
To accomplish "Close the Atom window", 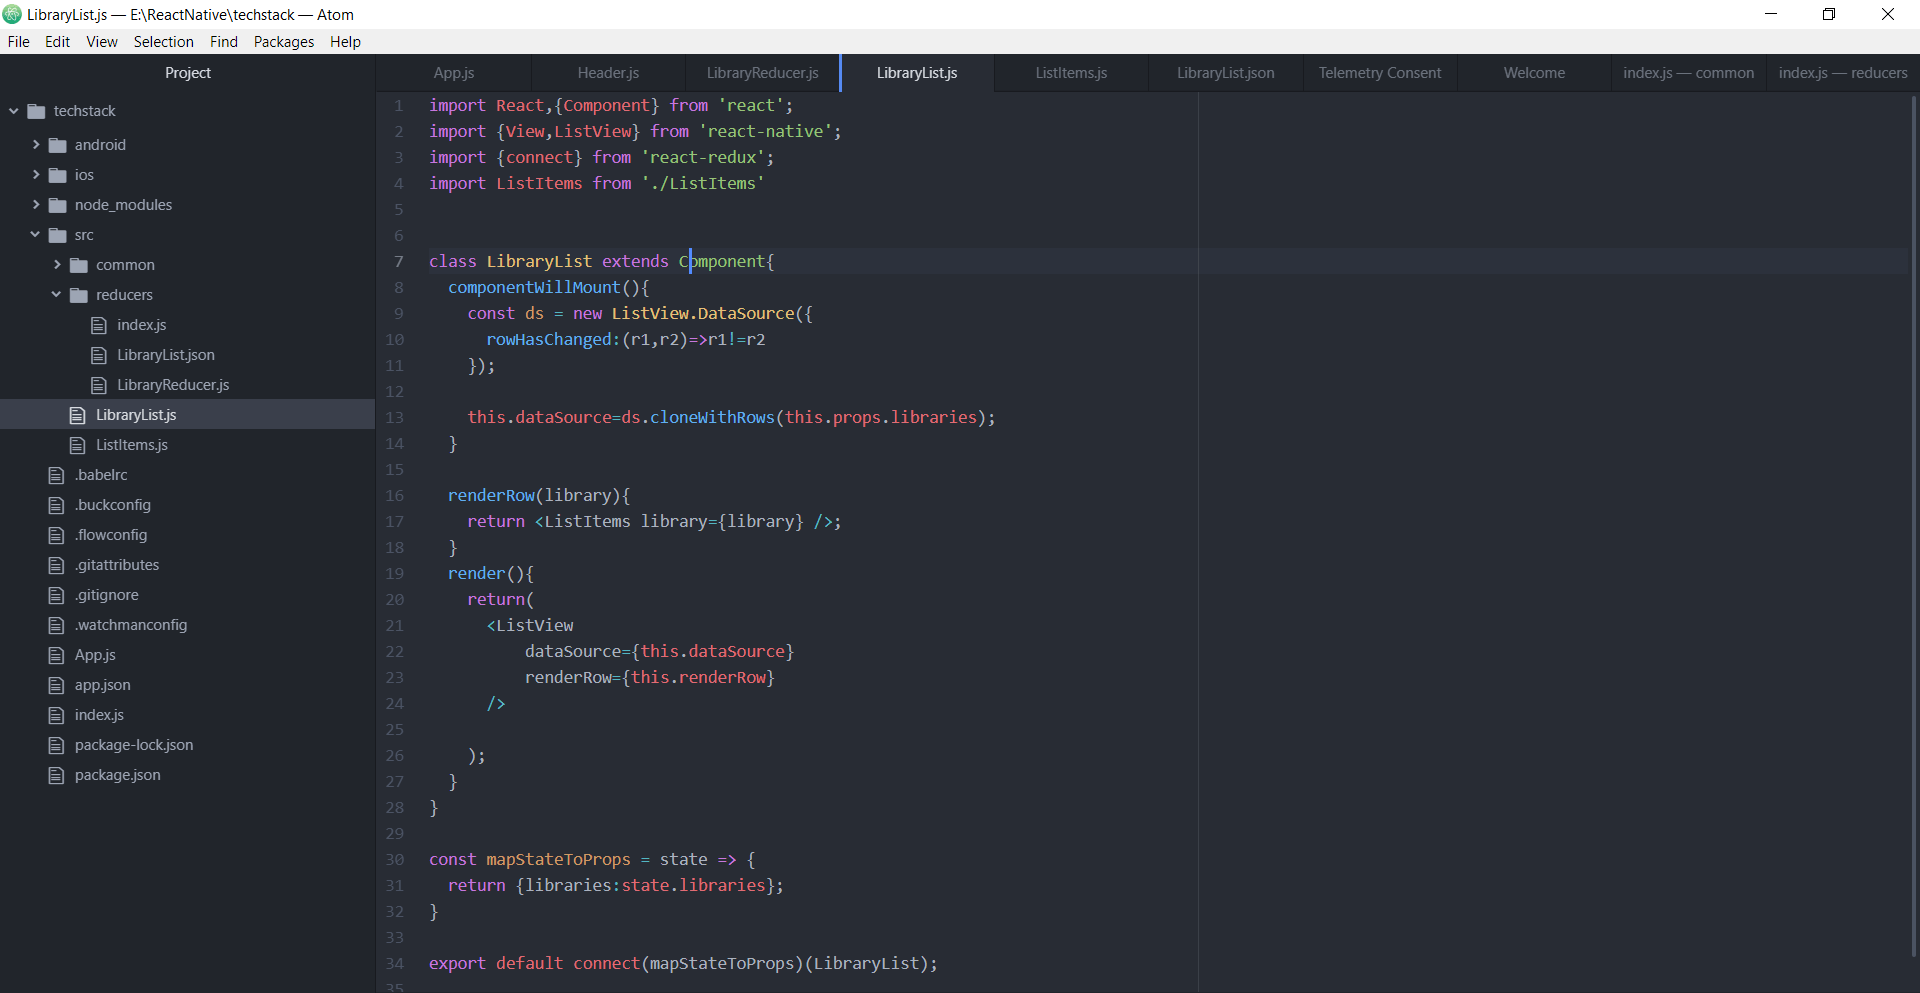I will point(1888,14).
